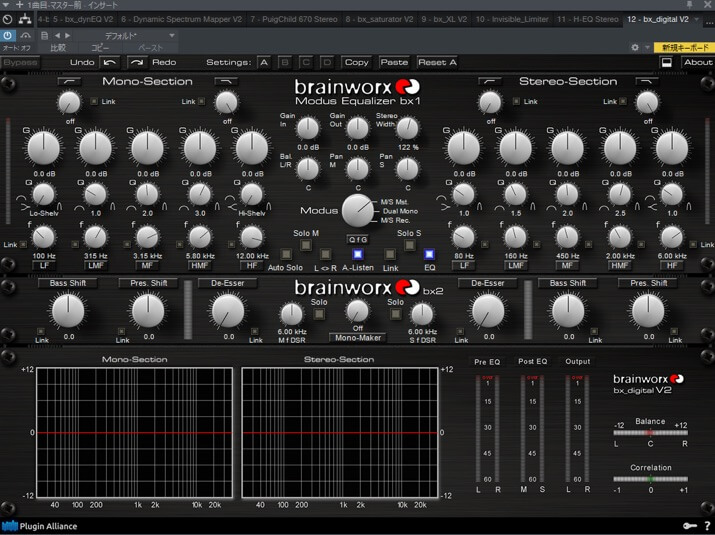This screenshot has height=535, width=715.
Task: Go to next preset arrow
Action: click(x=67, y=35)
